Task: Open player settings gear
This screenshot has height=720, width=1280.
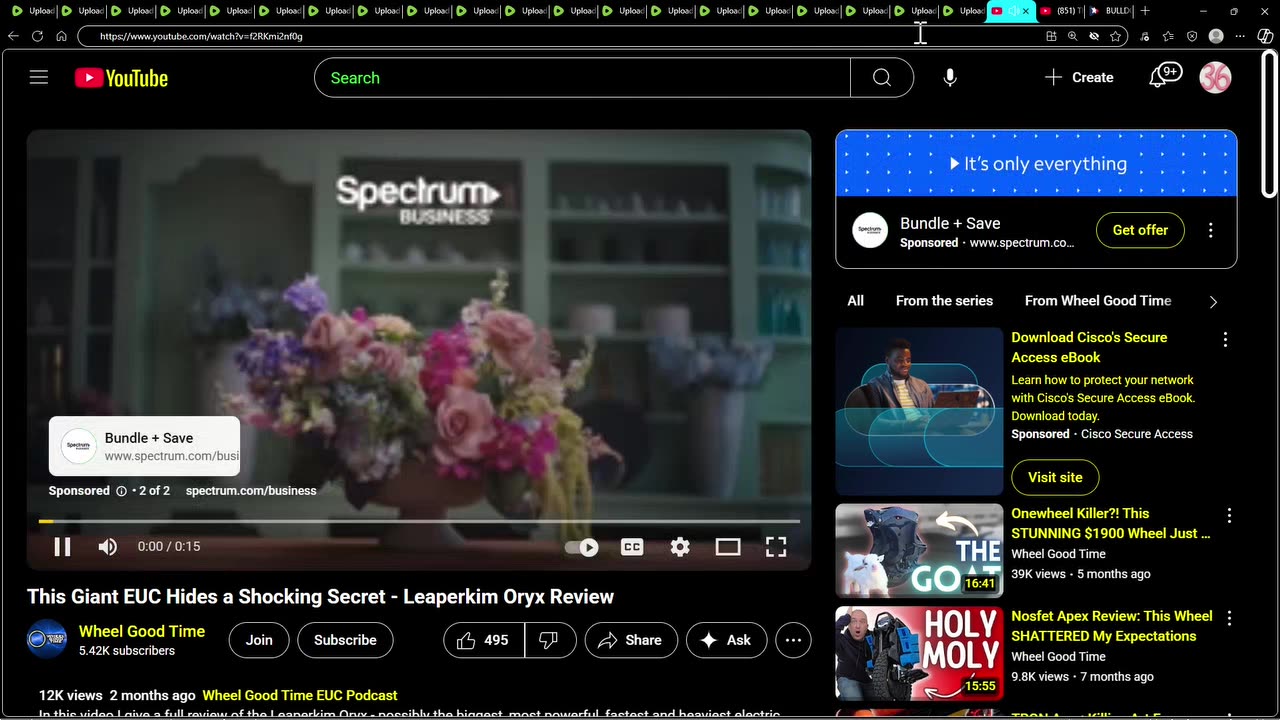Action: pyautogui.click(x=680, y=547)
